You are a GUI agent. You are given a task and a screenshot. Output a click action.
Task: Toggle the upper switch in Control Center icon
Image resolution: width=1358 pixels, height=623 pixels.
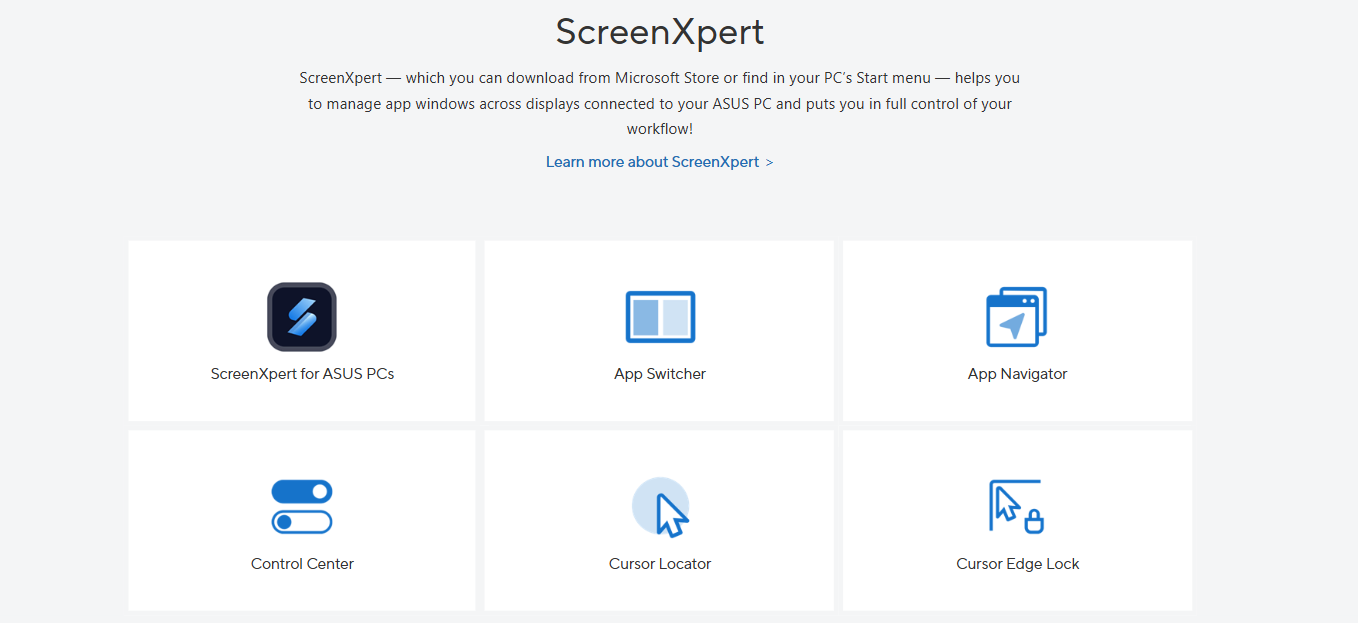tap(302, 492)
